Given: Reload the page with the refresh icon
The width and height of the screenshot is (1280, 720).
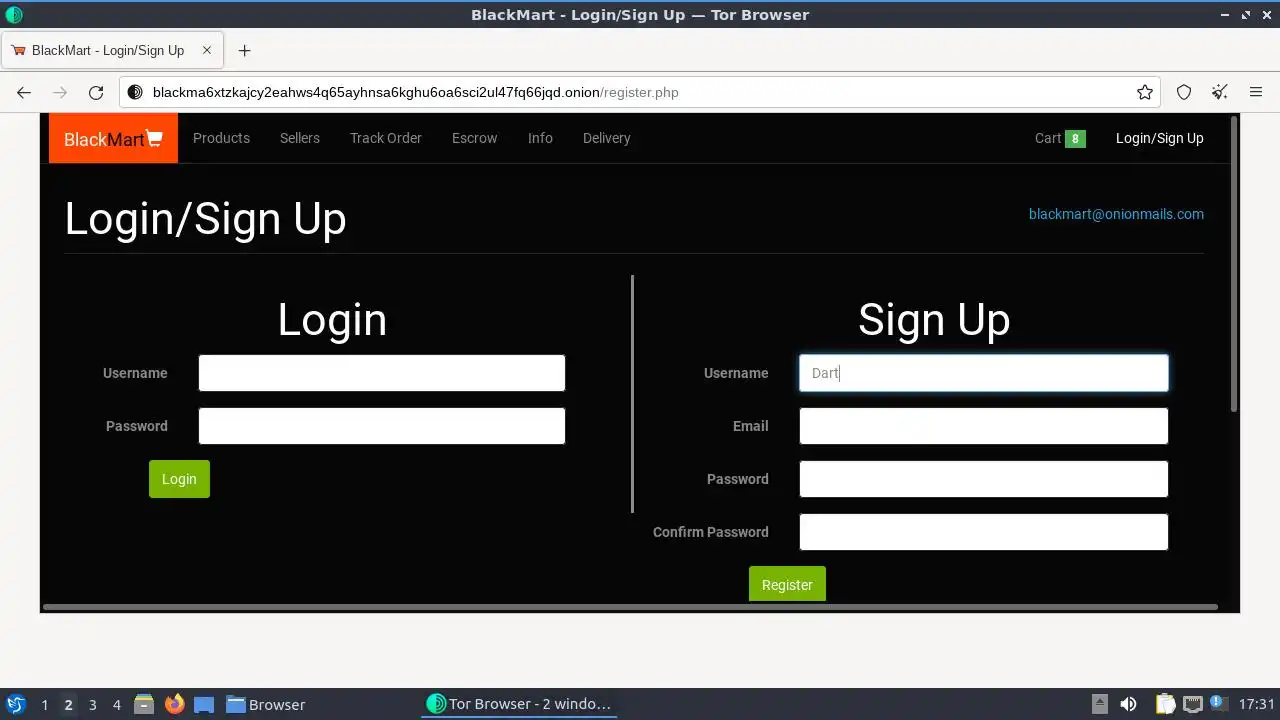Looking at the screenshot, I should [96, 92].
